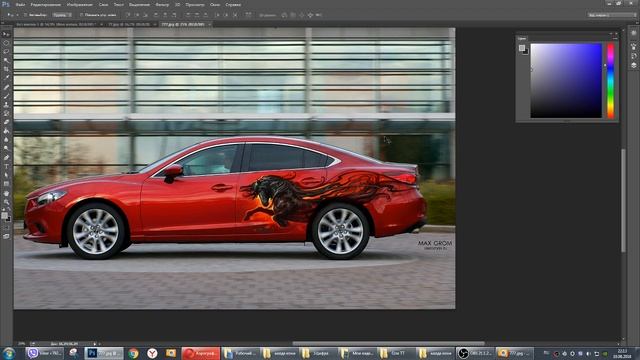The height and width of the screenshot is (360, 640).
Task: Select the Dodge tool
Action: click(6, 148)
